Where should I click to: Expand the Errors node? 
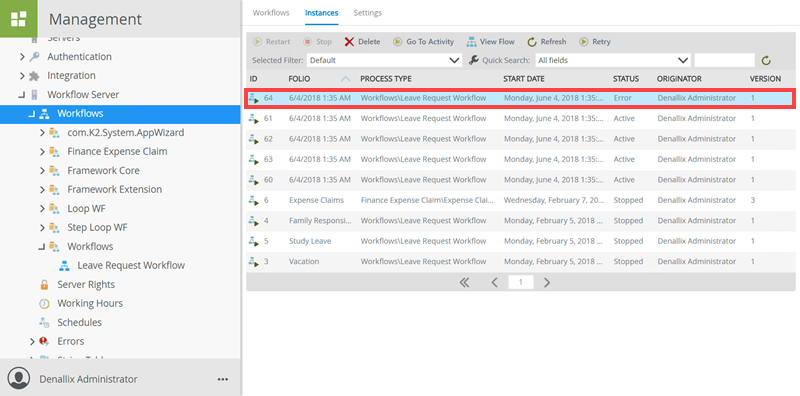pyautogui.click(x=32, y=341)
